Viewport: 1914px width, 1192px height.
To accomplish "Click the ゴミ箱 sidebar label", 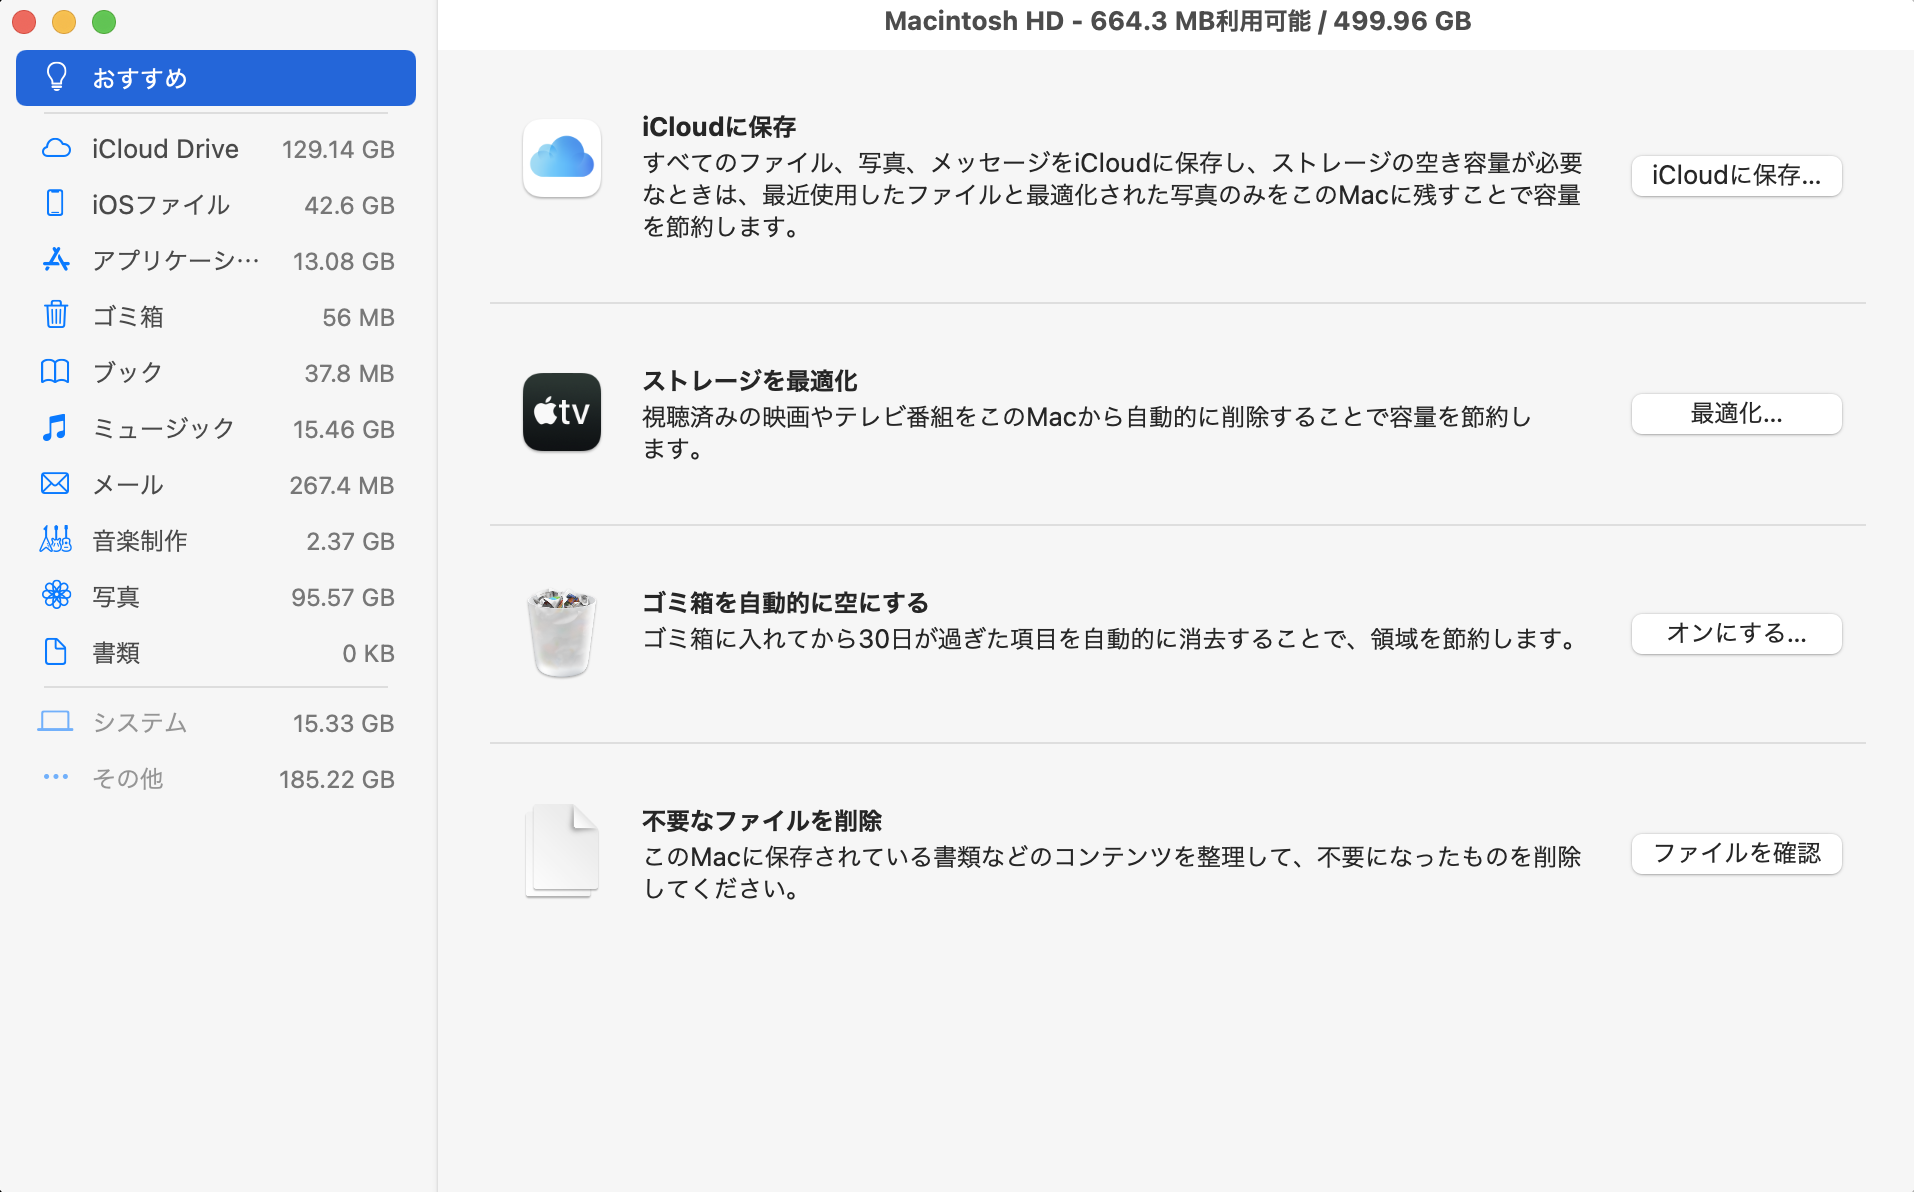I will click(128, 317).
